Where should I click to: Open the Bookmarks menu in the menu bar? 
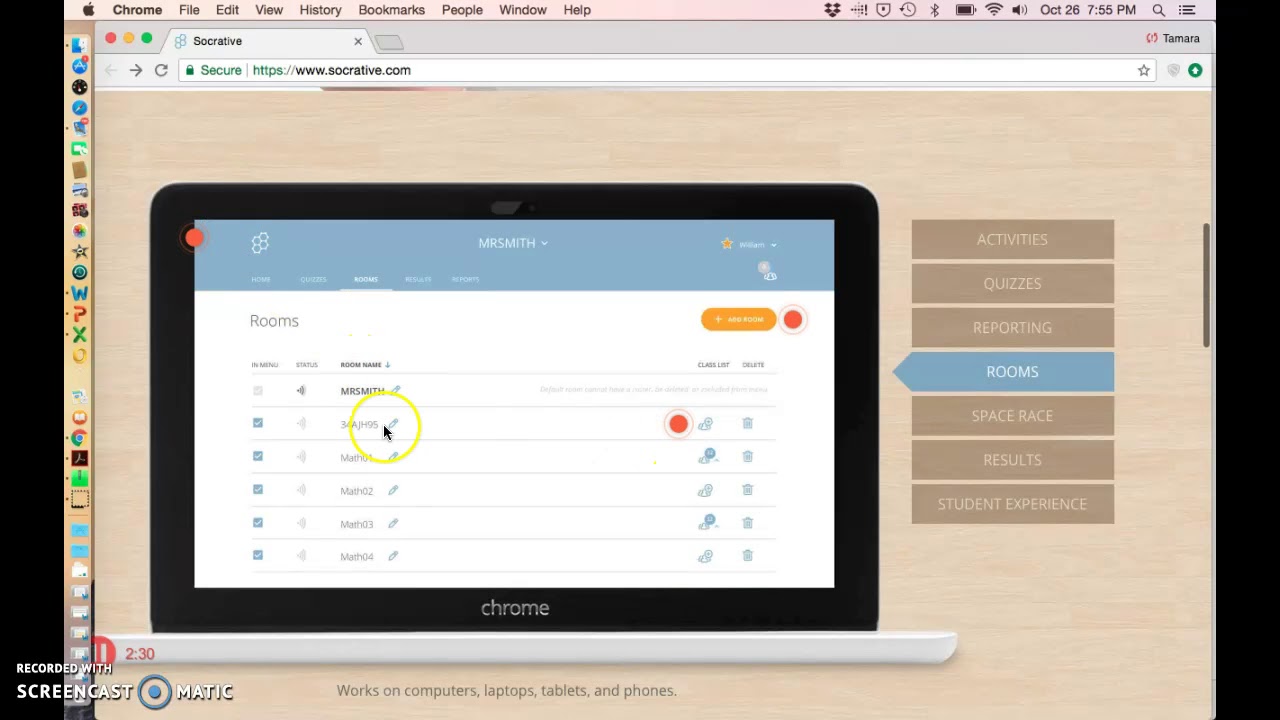(x=391, y=10)
